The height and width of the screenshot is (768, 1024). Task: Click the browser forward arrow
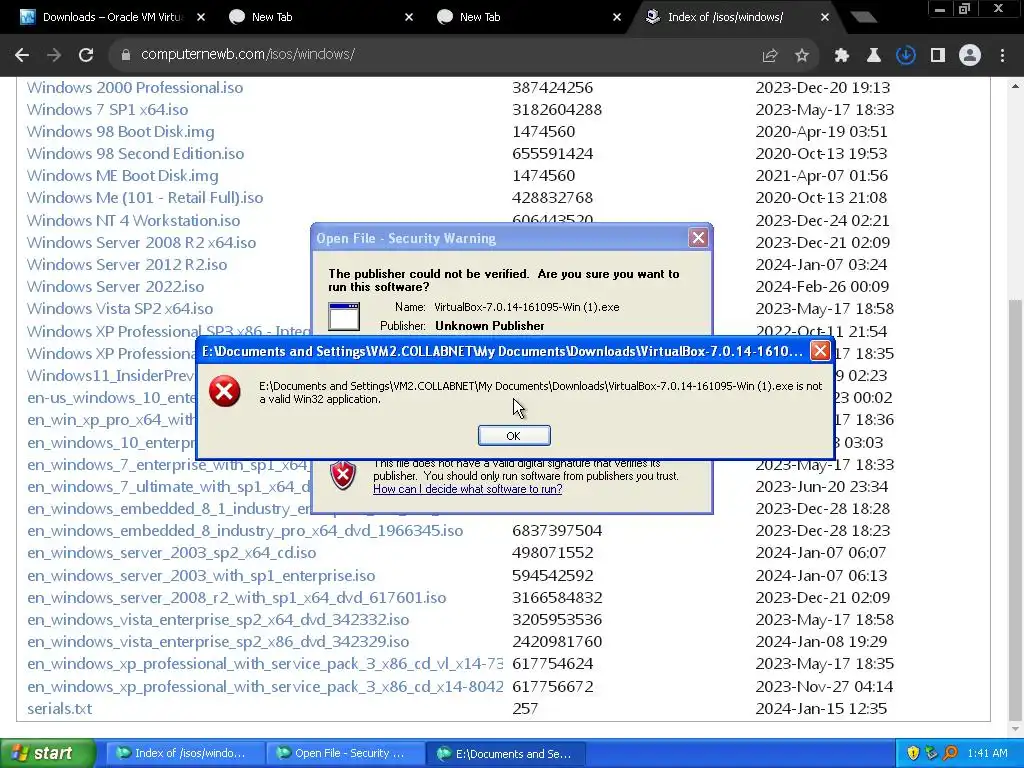pos(54,55)
